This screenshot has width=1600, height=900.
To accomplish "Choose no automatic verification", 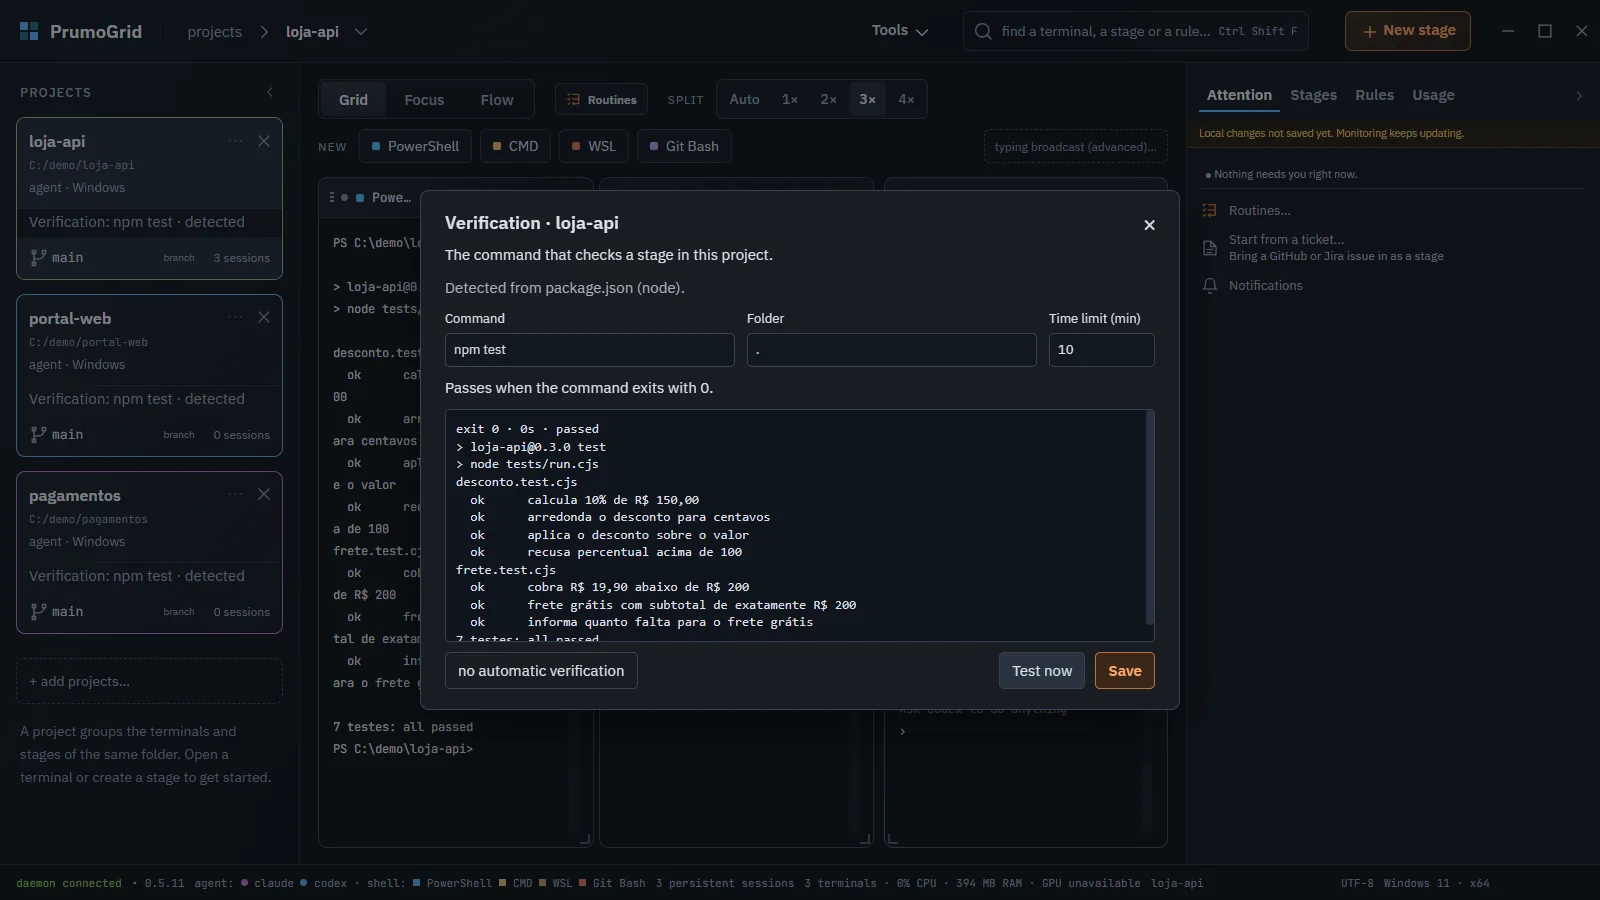I will pyautogui.click(x=541, y=671).
